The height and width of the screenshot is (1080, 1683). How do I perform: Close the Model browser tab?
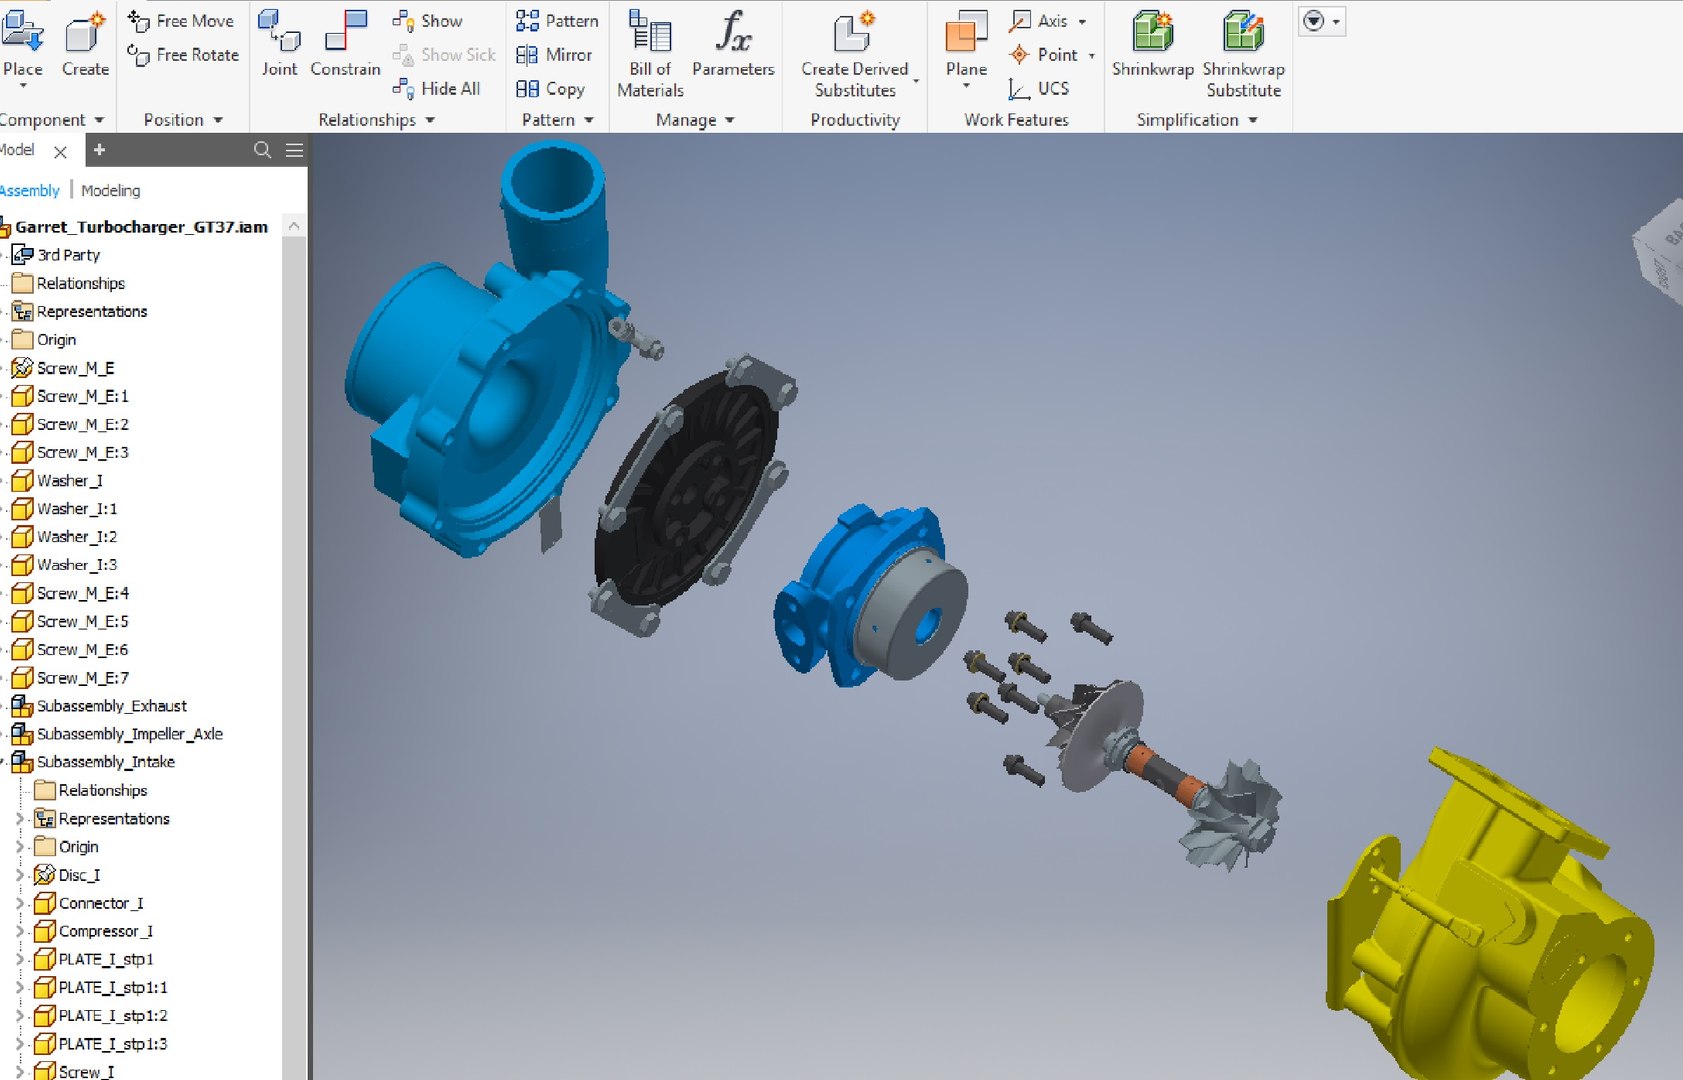click(x=60, y=152)
